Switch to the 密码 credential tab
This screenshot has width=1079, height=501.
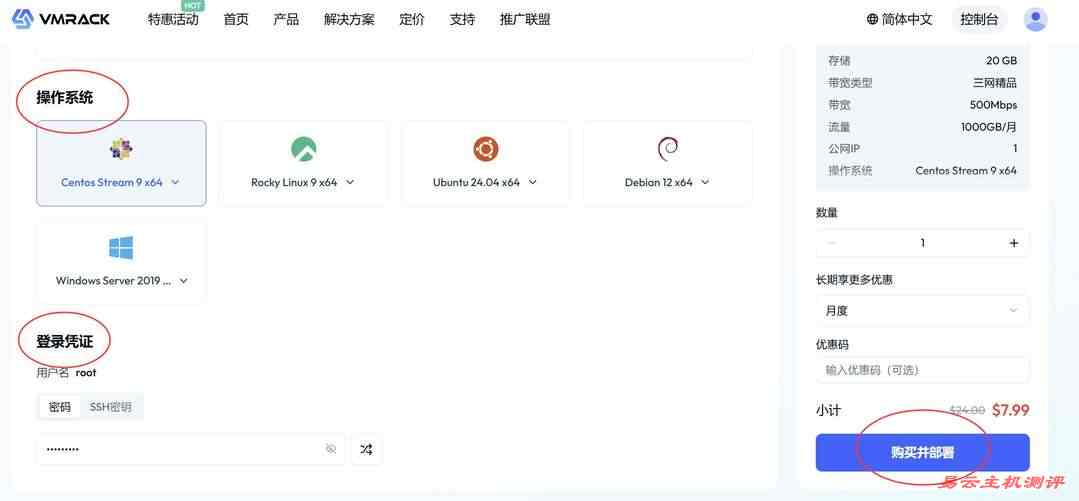(x=60, y=407)
